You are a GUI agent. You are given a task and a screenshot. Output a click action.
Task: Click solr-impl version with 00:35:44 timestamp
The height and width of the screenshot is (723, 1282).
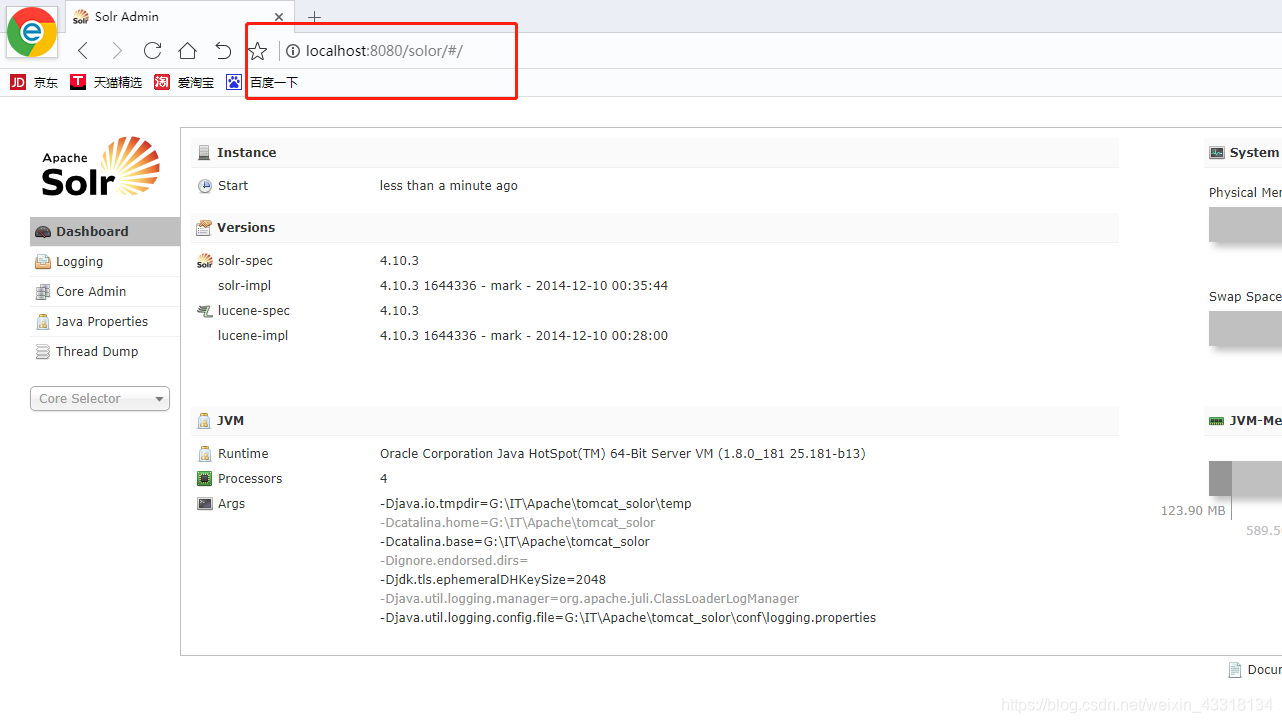524,286
